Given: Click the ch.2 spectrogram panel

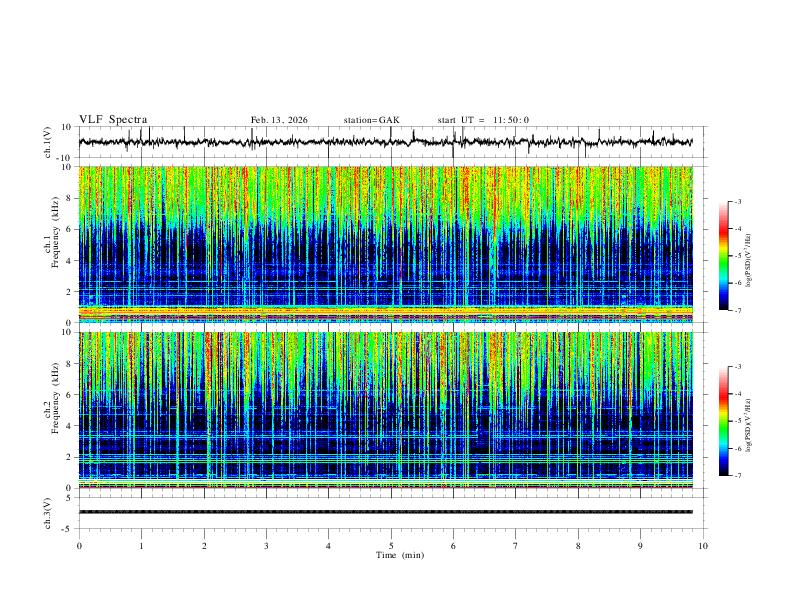Looking at the screenshot, I should [385, 410].
